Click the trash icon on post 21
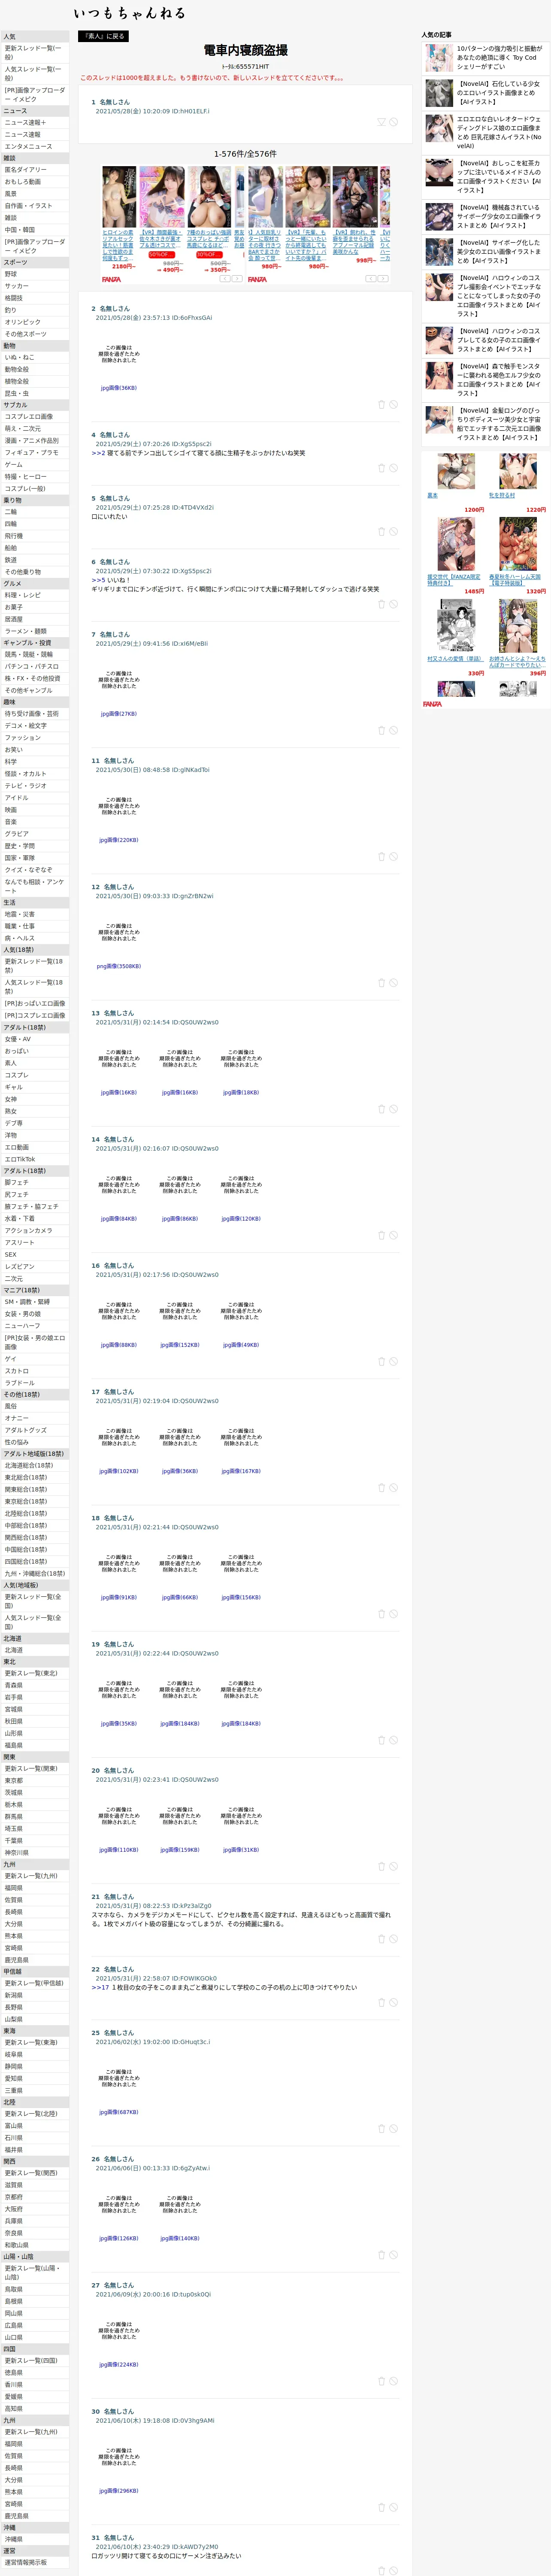This screenshot has width=551, height=2576. click(x=381, y=1939)
